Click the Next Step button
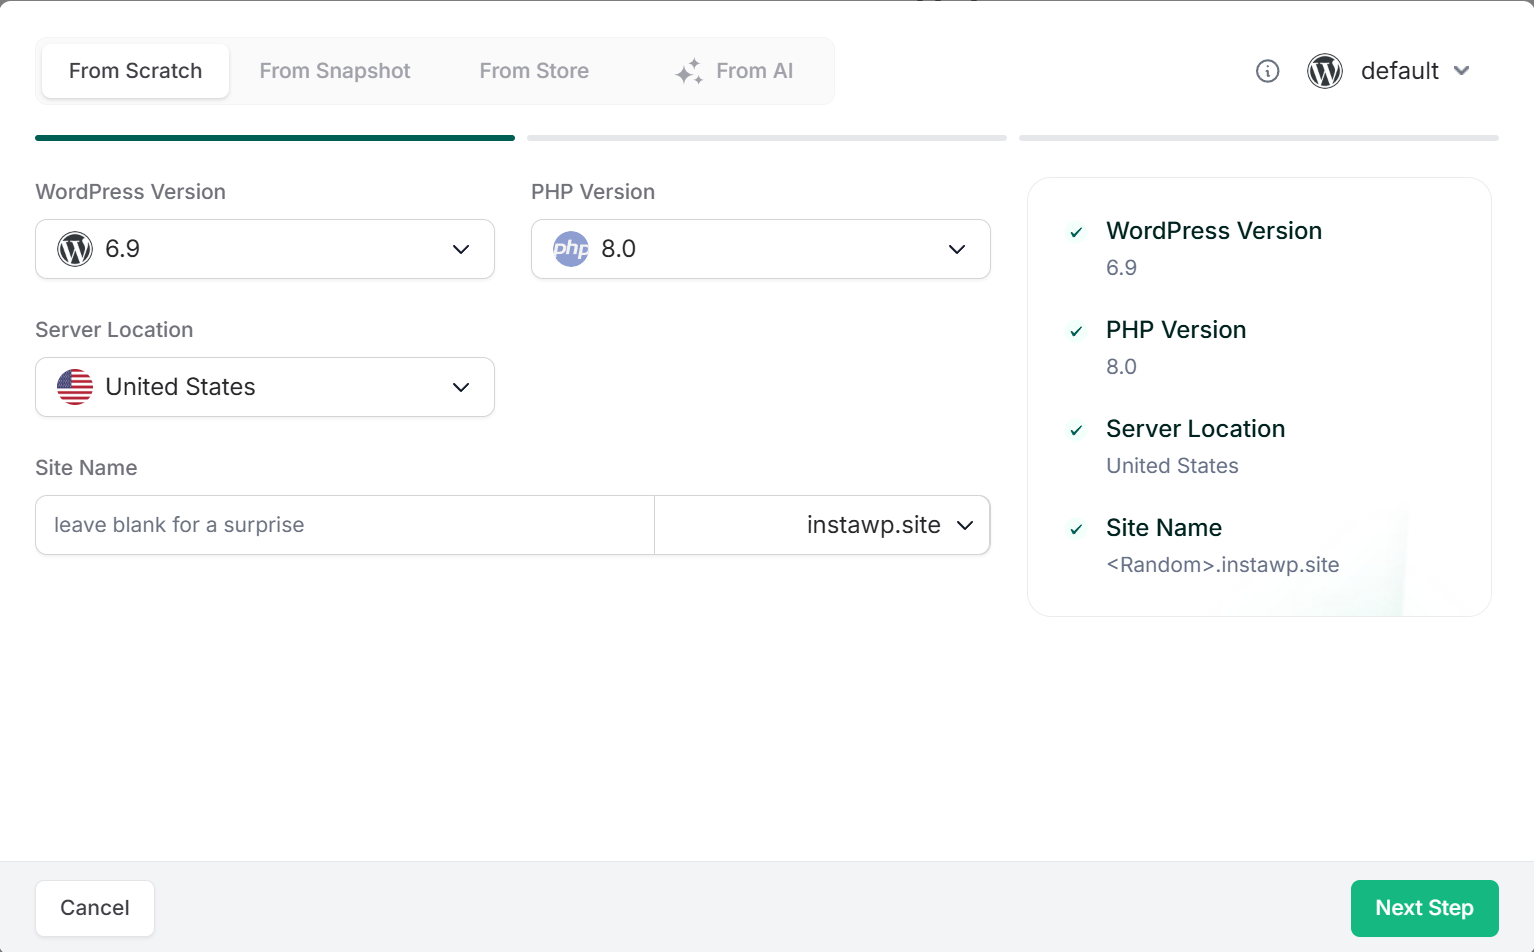Image resolution: width=1534 pixels, height=952 pixels. (x=1424, y=908)
